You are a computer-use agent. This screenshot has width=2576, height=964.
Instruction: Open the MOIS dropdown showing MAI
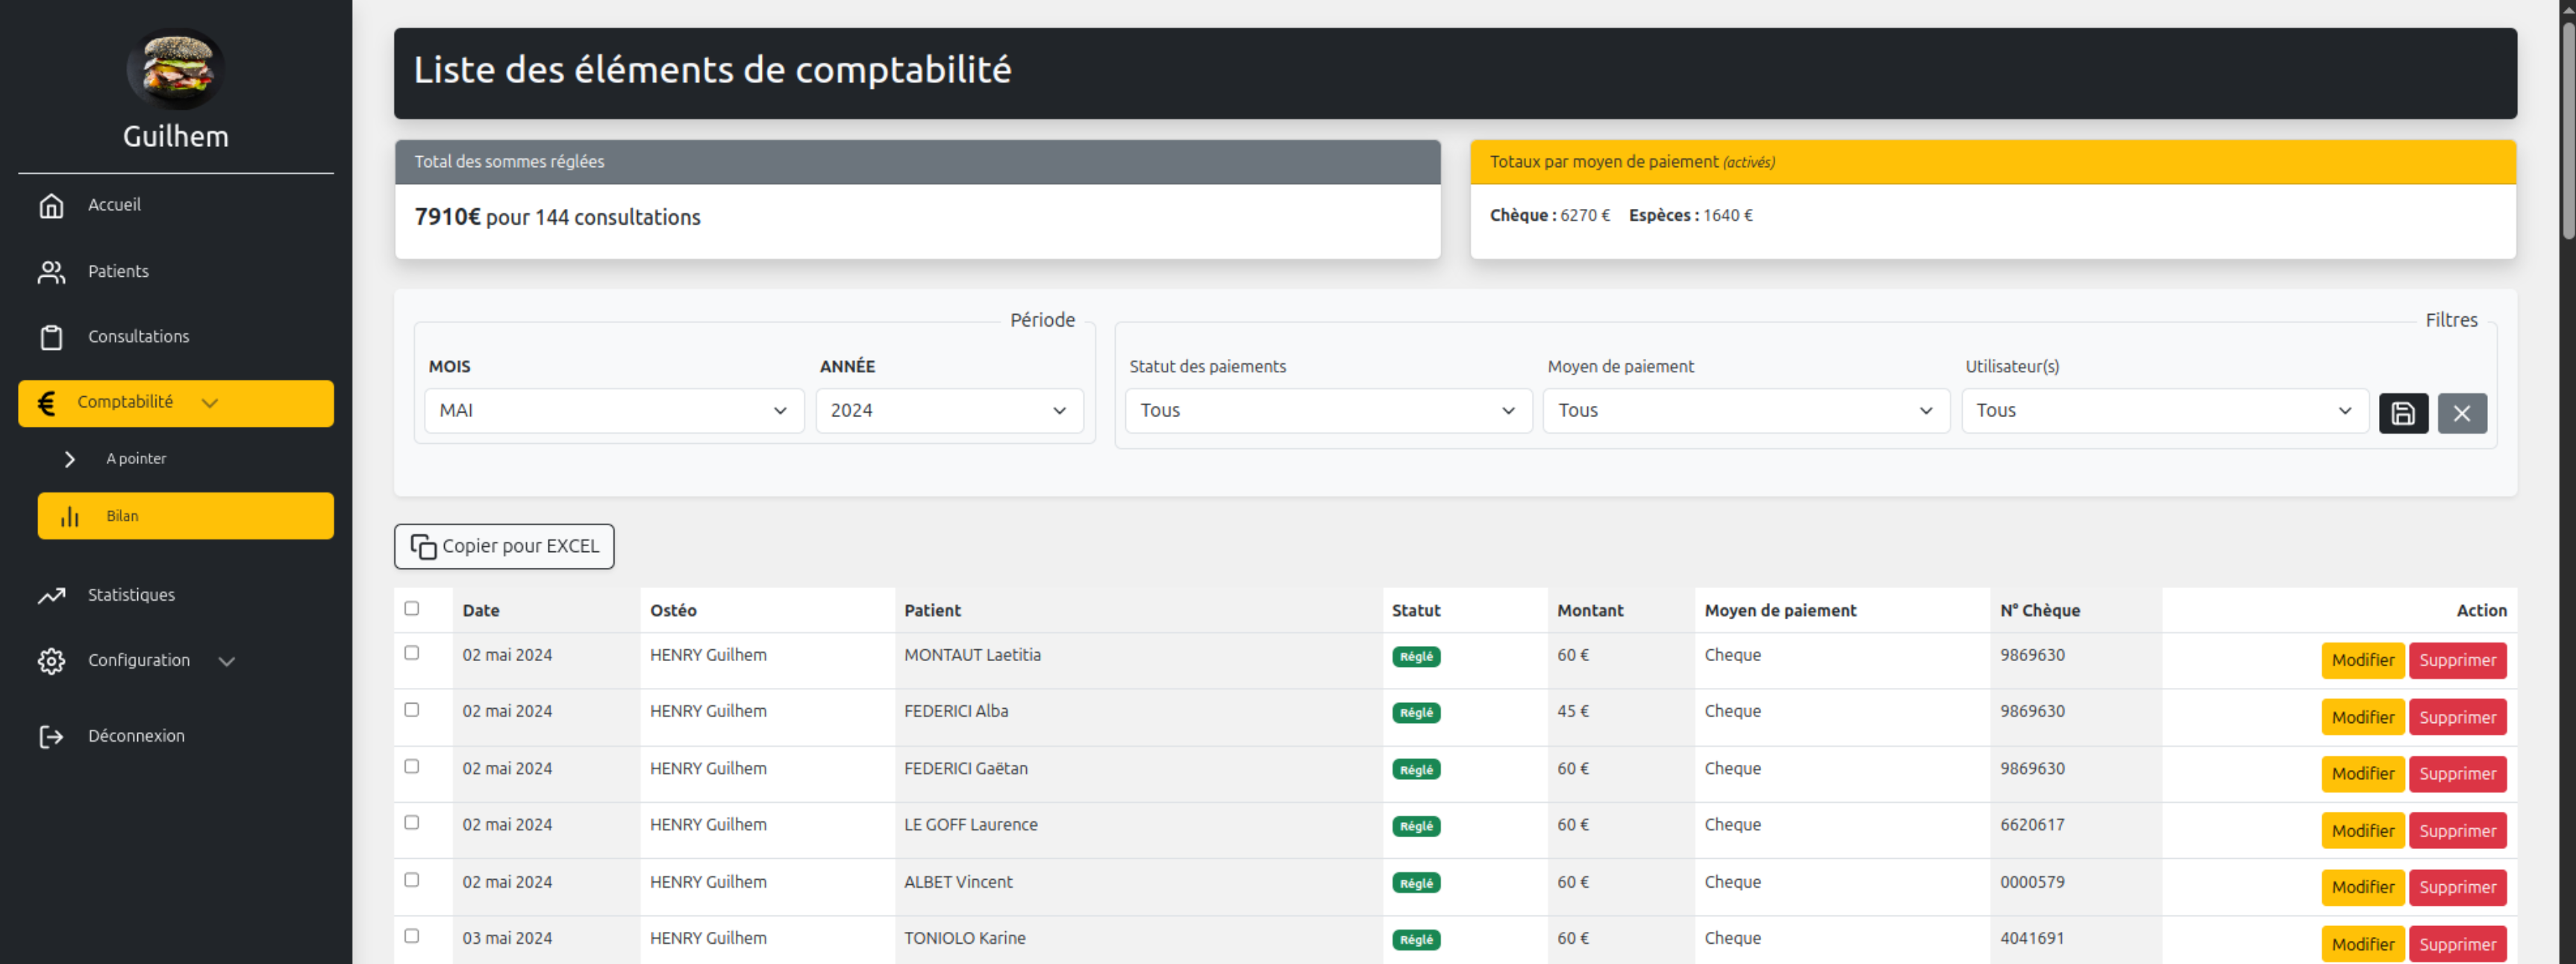pos(613,411)
